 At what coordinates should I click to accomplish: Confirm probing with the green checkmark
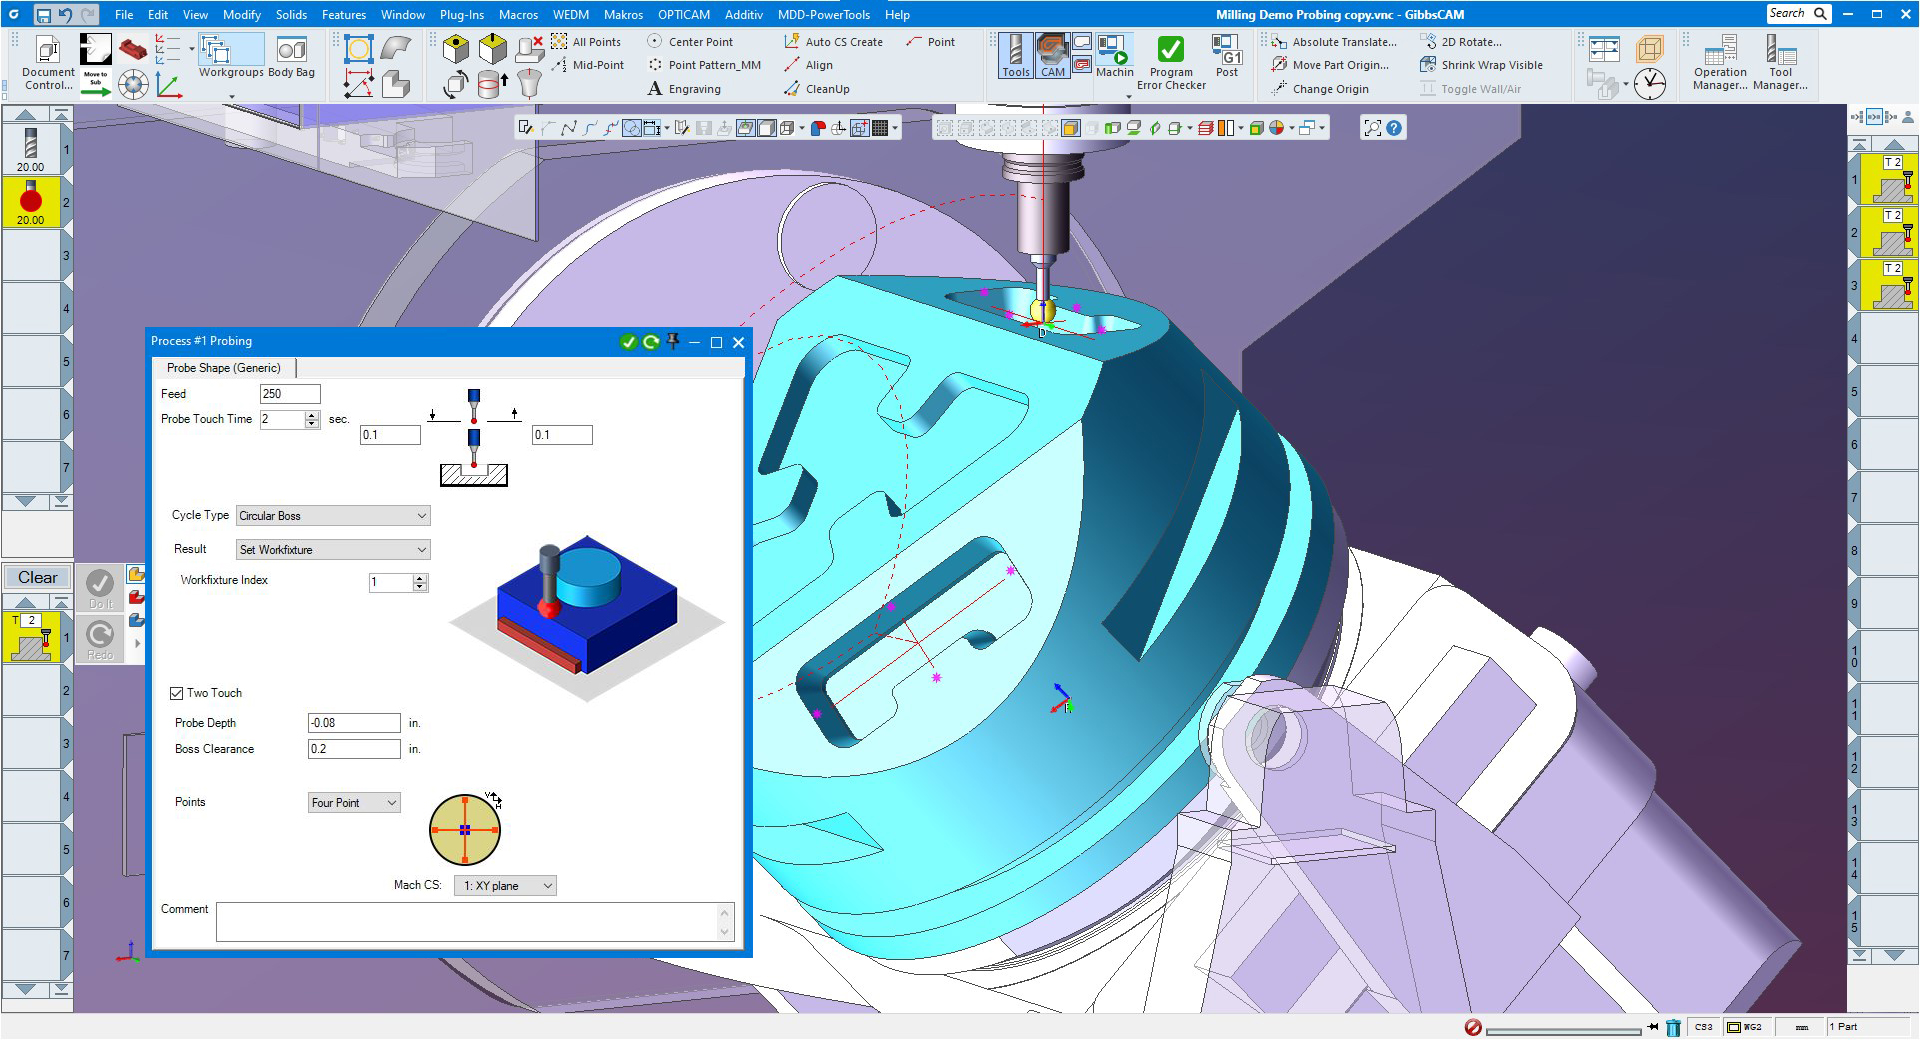click(629, 342)
